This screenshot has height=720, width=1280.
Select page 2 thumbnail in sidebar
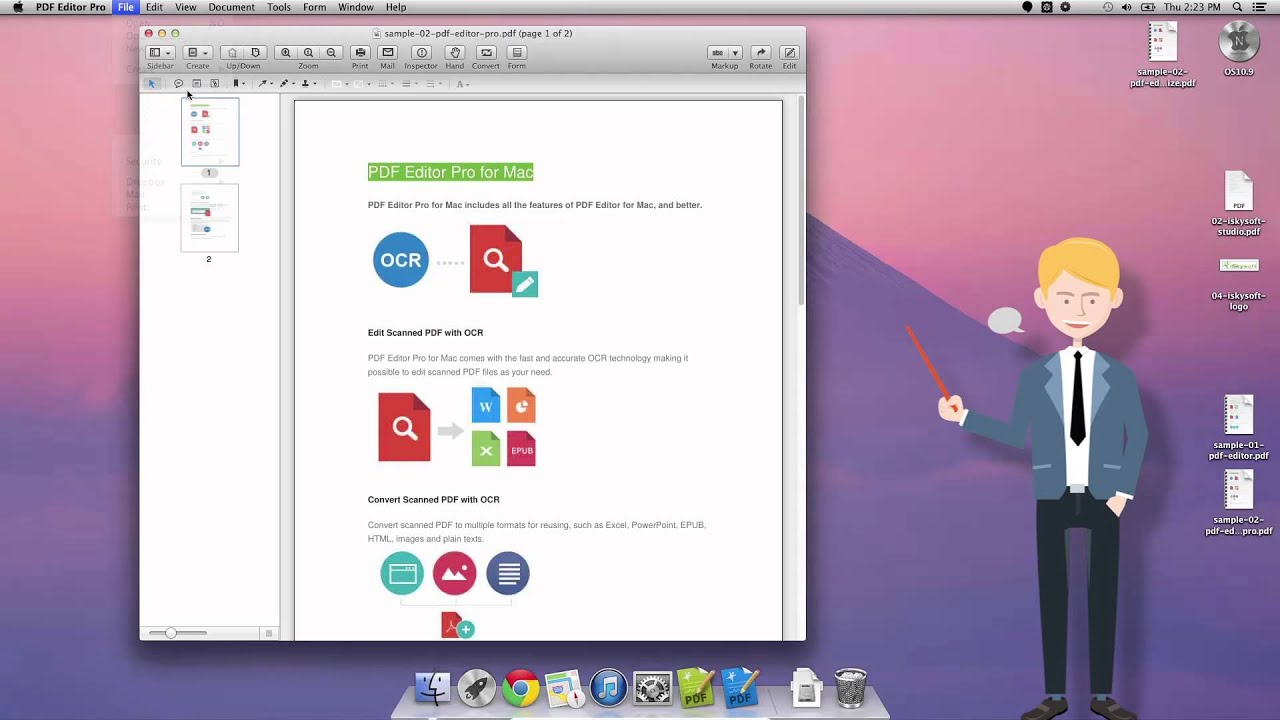coord(210,218)
